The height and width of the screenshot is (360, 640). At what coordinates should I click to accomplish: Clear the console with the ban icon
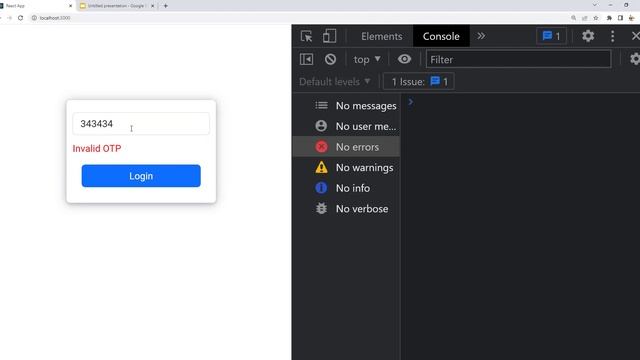tap(331, 59)
